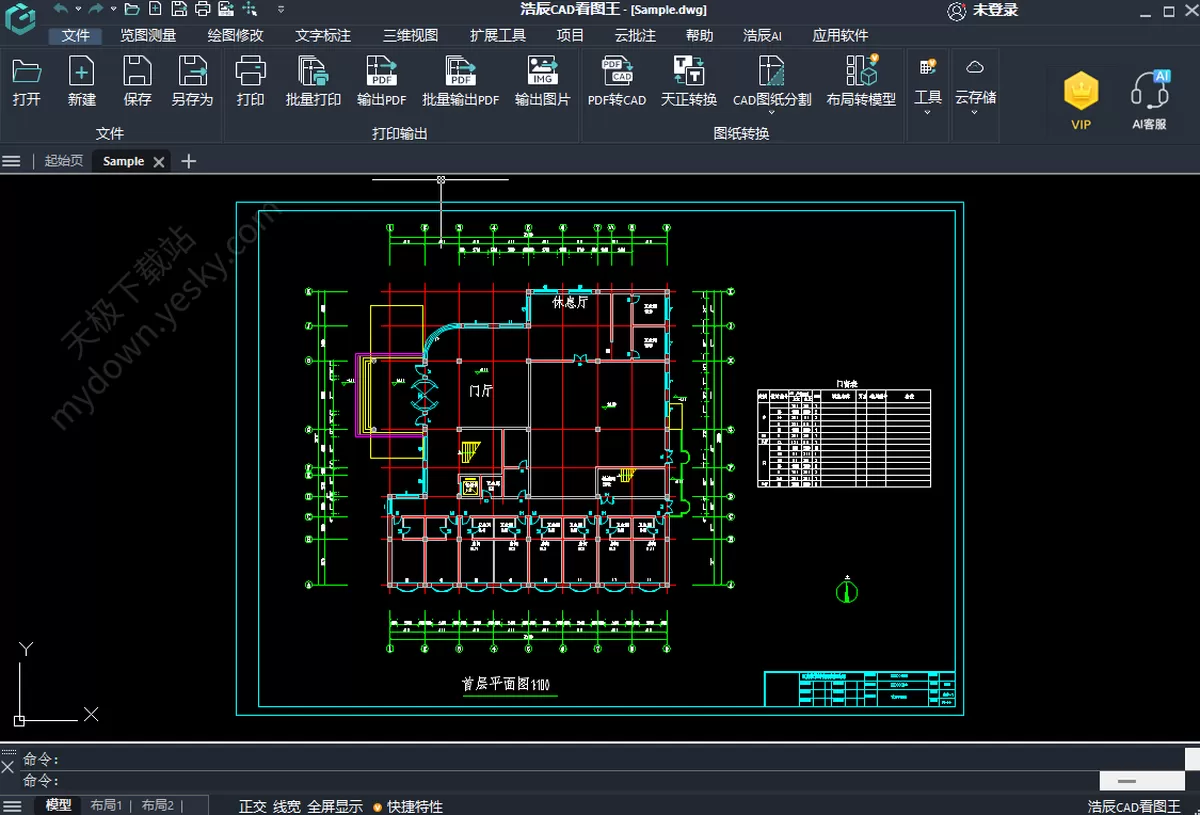
Task: Switch to 布局1 layout tab
Action: click(106, 805)
